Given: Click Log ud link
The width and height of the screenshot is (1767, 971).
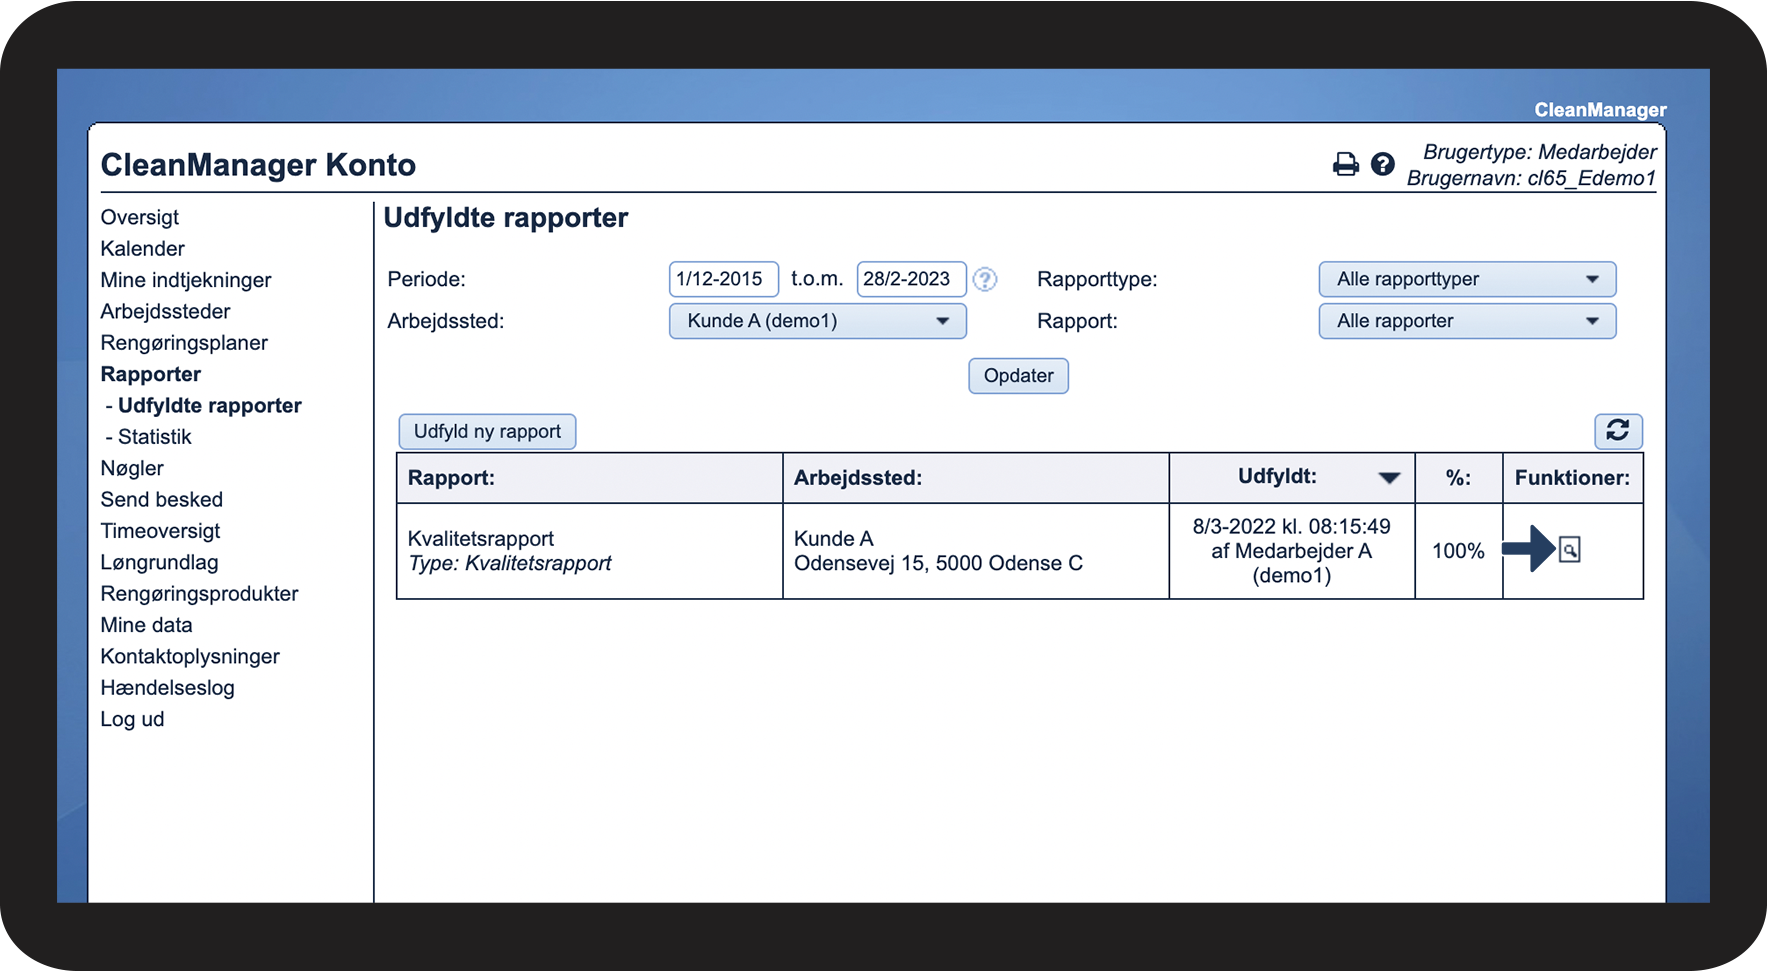Looking at the screenshot, I should coord(132,720).
